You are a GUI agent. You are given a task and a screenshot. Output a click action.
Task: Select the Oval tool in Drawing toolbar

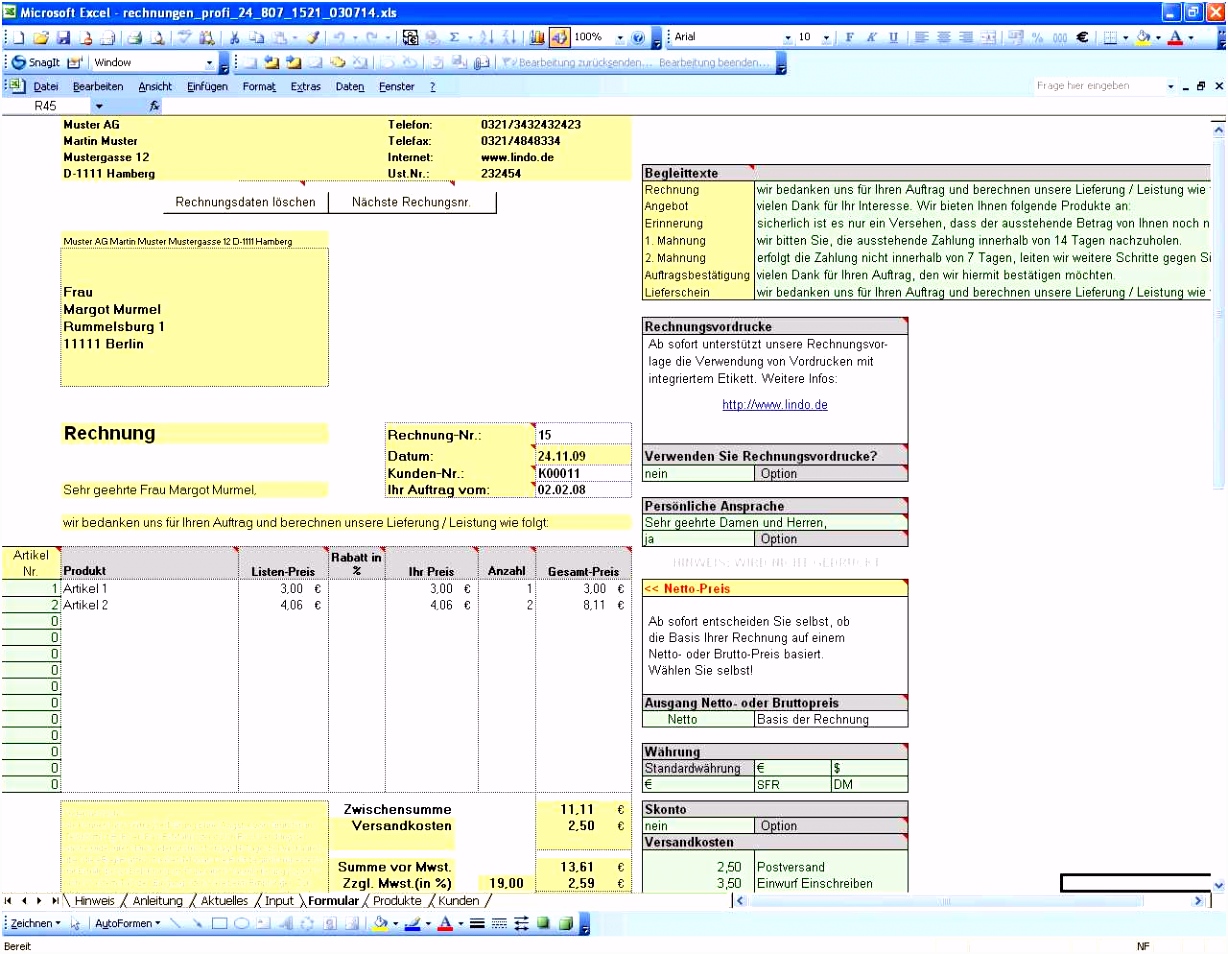(241, 924)
